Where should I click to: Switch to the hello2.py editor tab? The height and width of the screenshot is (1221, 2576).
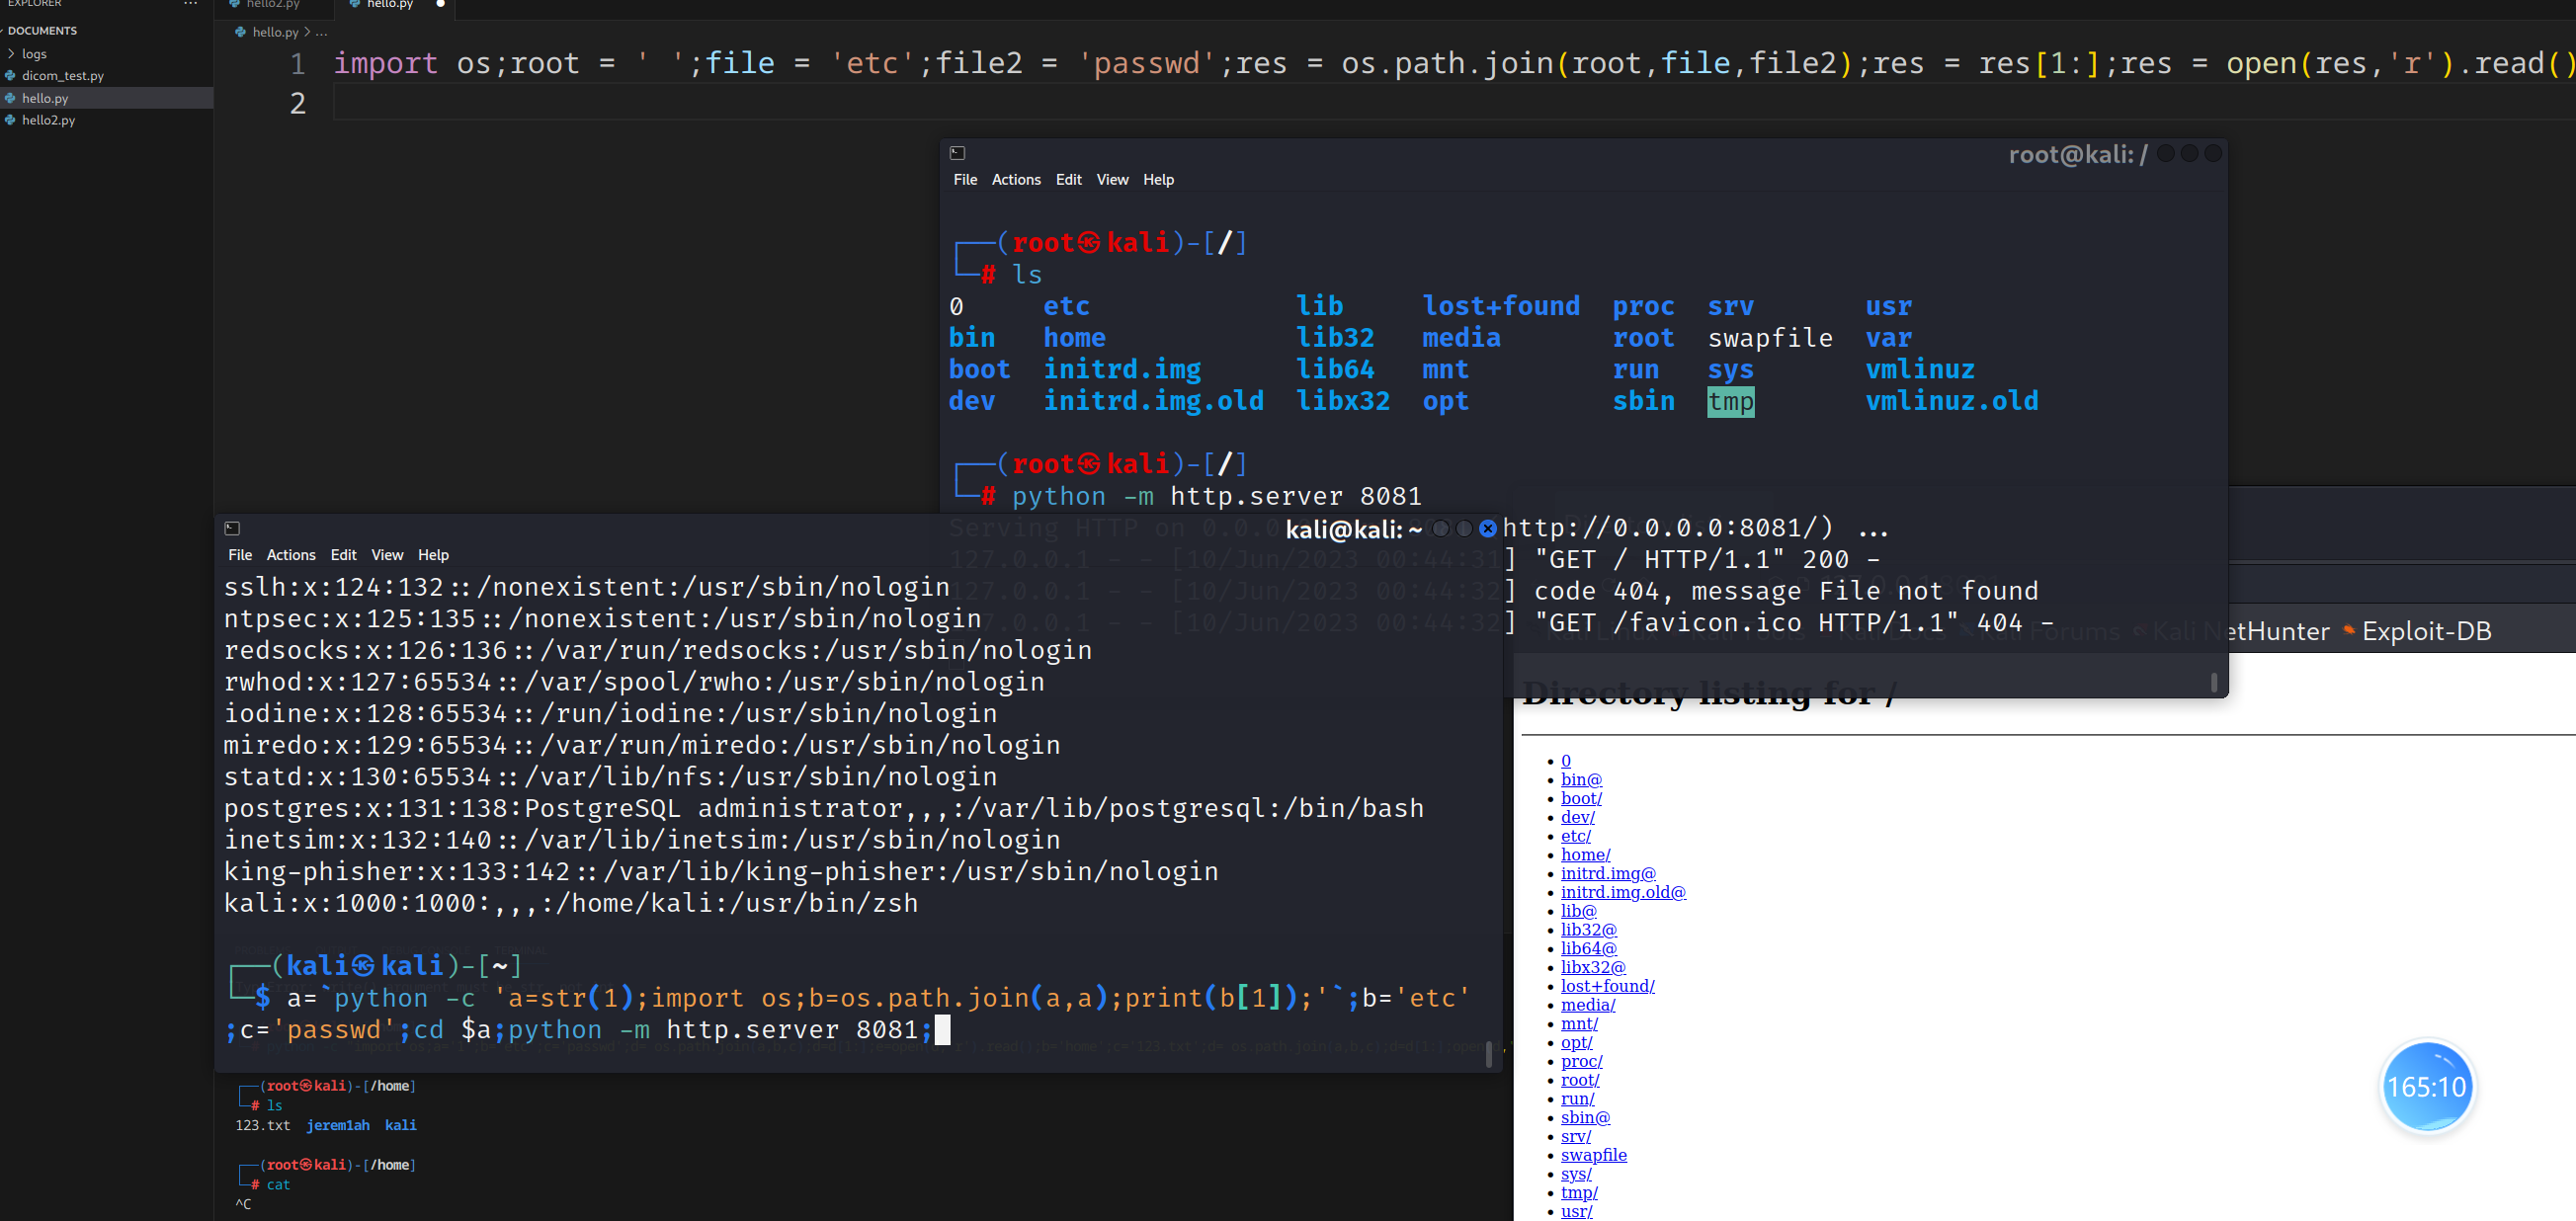point(272,5)
